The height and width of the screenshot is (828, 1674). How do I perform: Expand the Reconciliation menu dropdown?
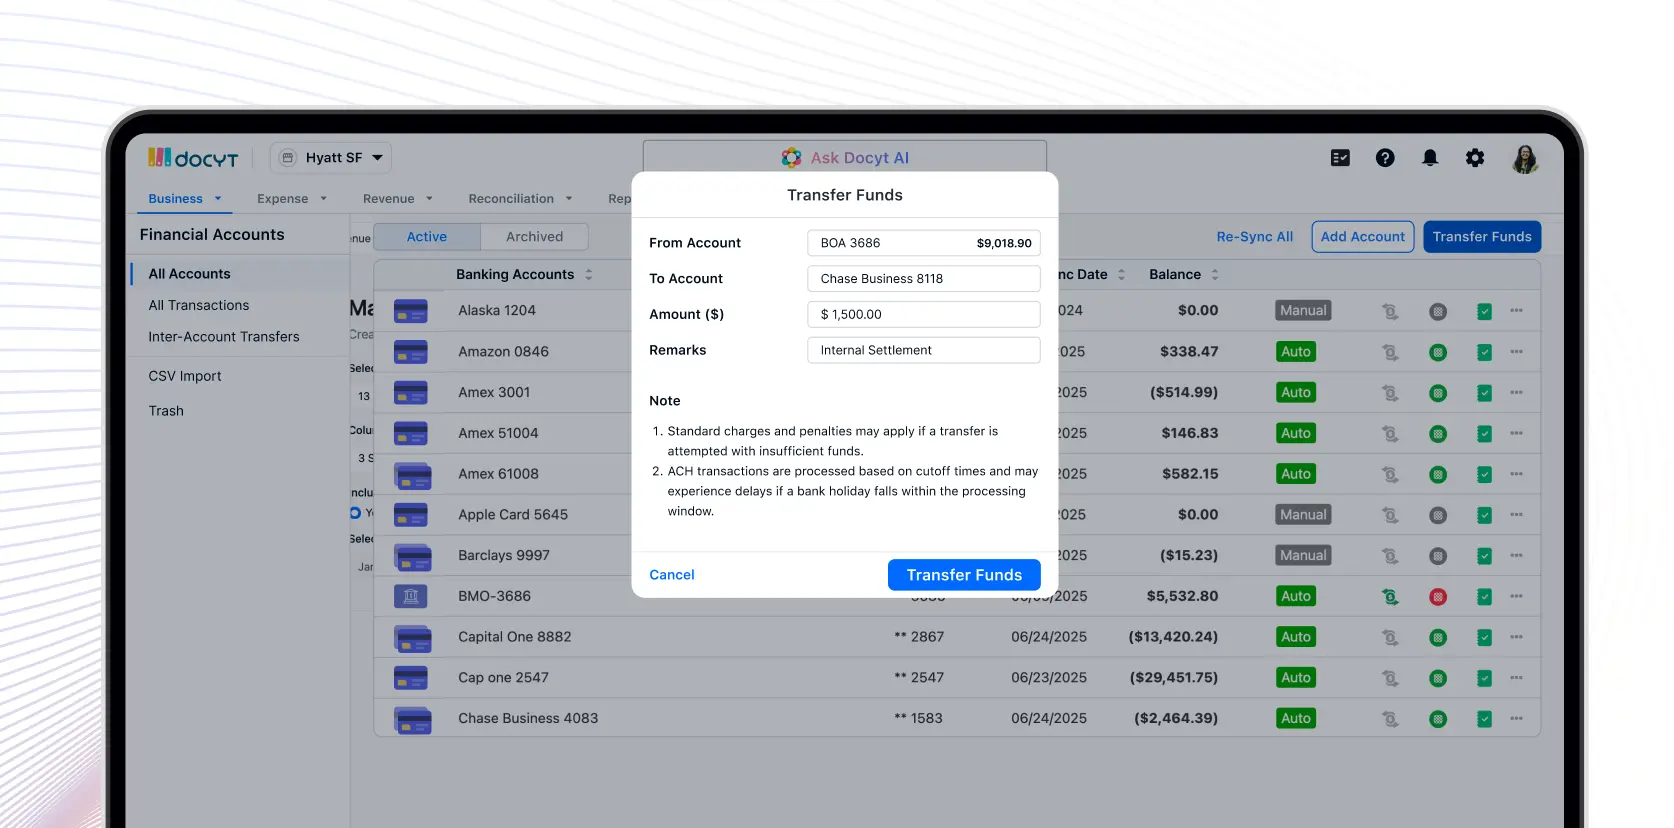click(521, 199)
